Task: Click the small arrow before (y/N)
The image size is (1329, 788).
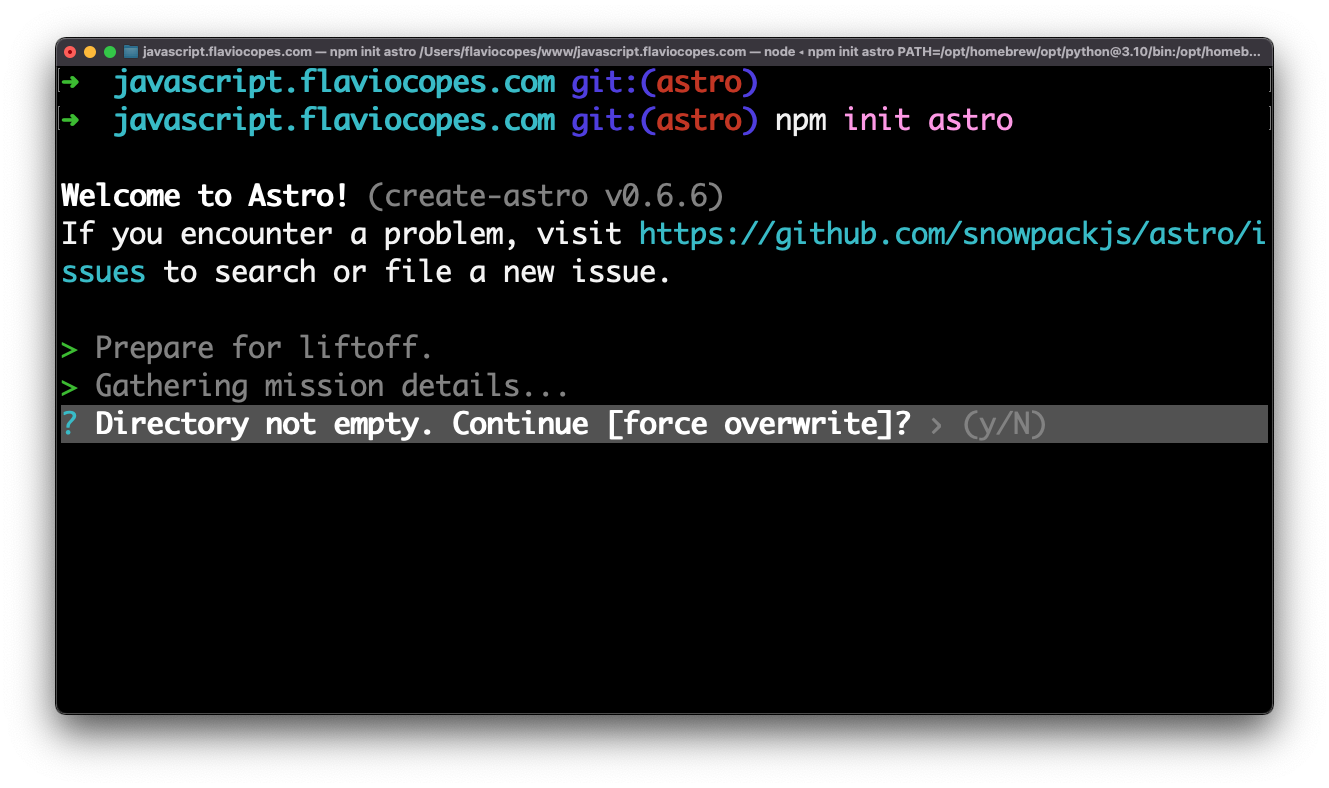Action: click(x=937, y=425)
